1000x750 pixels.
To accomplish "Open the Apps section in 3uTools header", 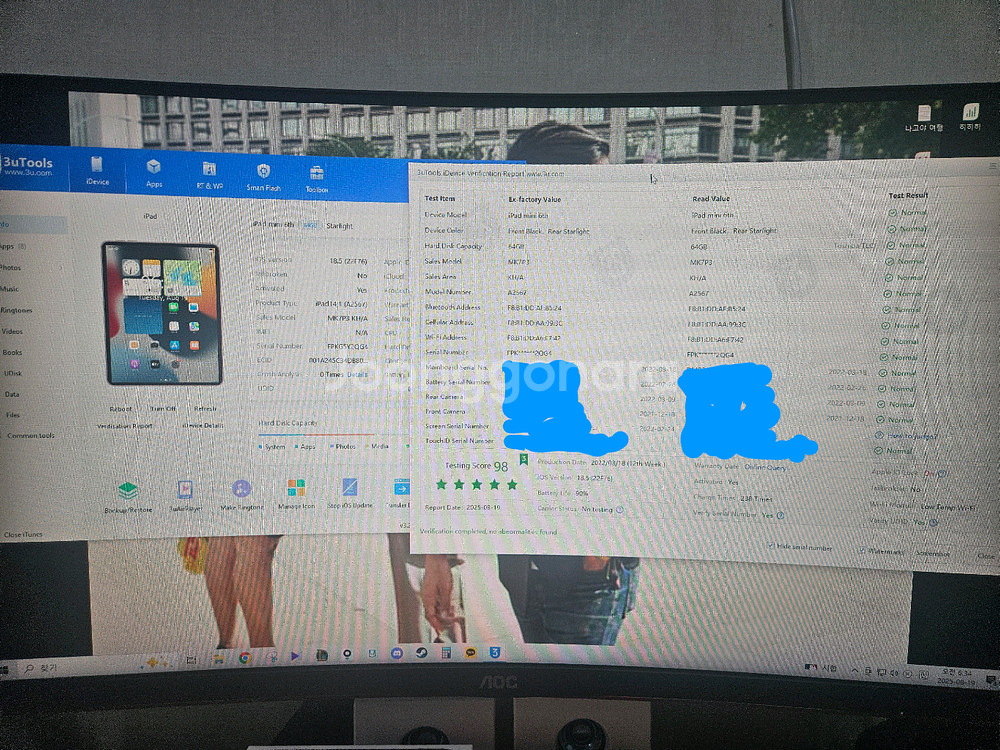I will click(x=154, y=173).
